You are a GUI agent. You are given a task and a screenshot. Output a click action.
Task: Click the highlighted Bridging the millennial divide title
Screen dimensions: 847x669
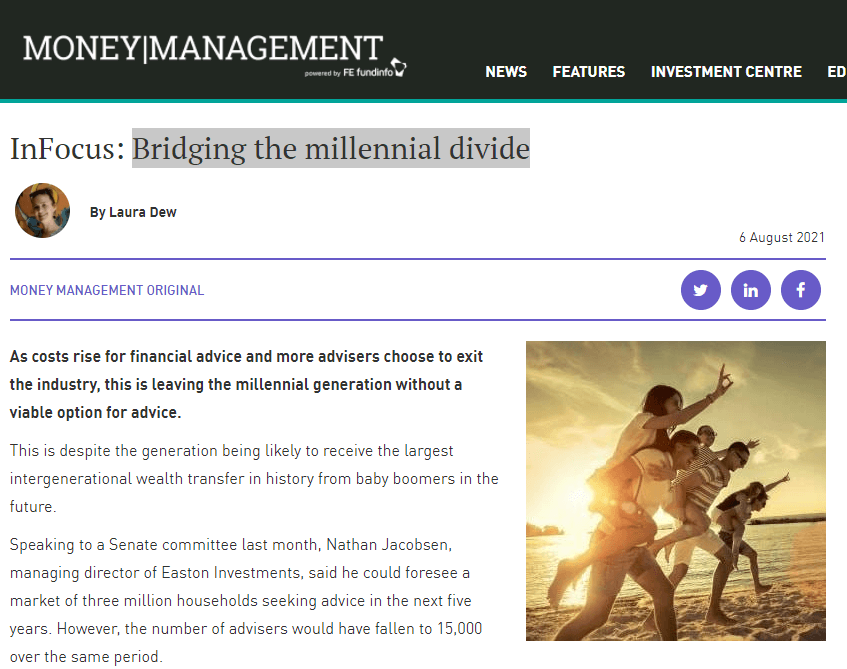point(331,148)
